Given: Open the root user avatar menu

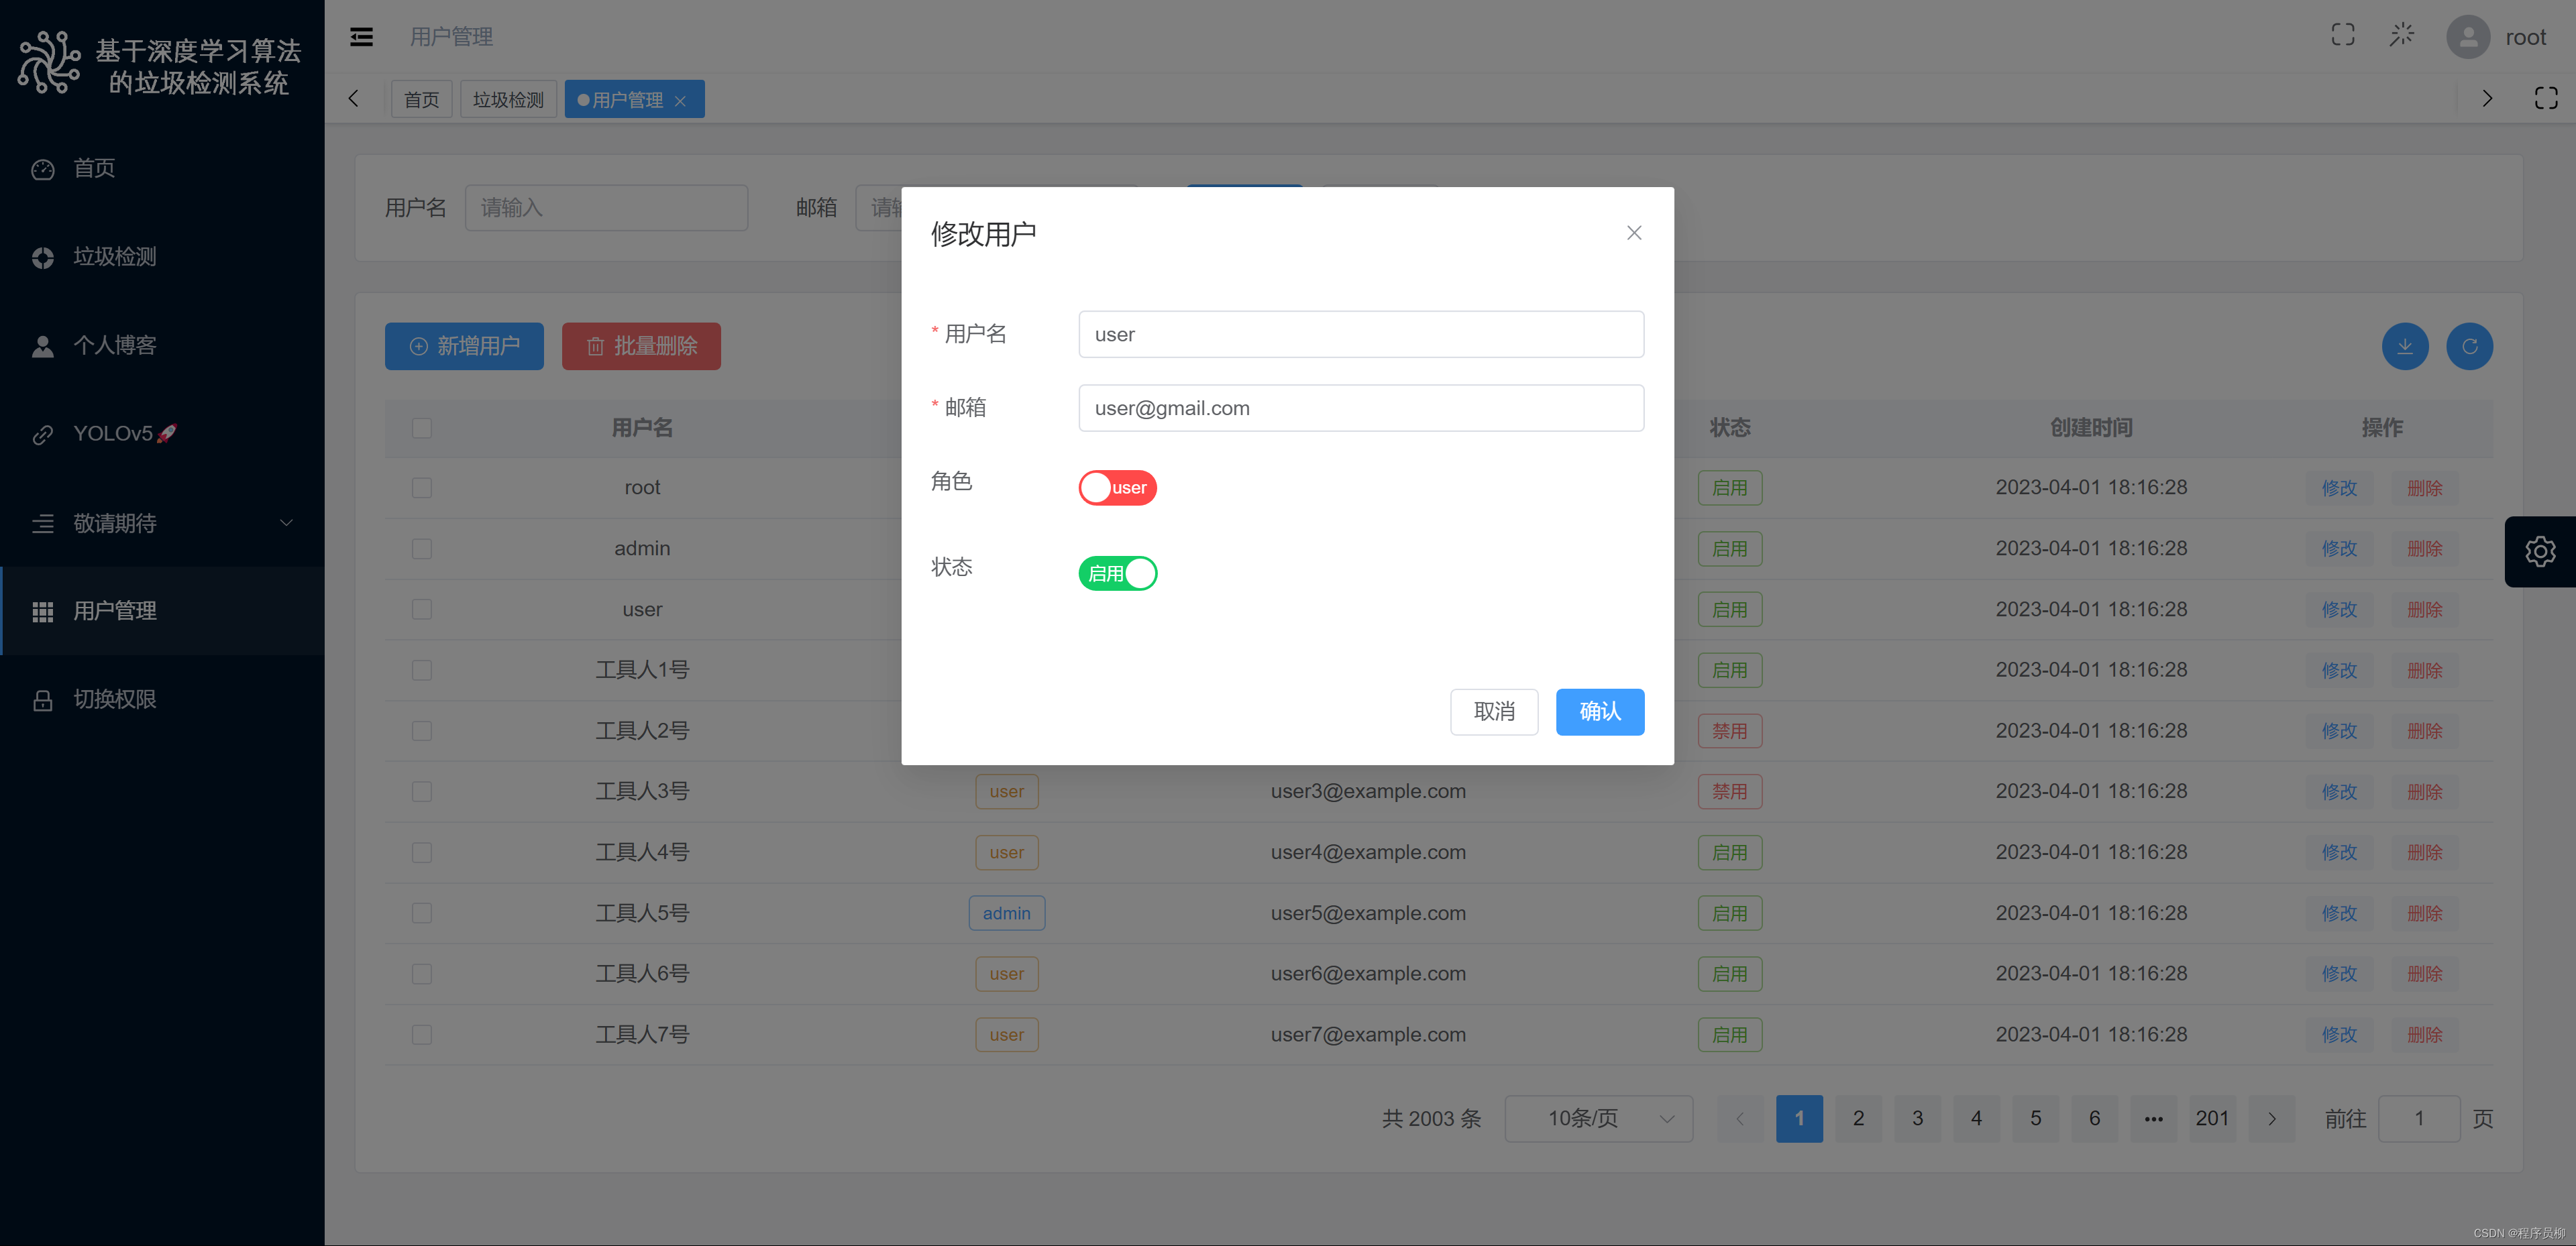Looking at the screenshot, I should 2468,37.
